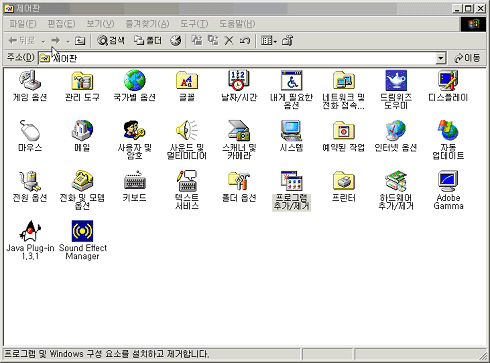Toggle the 폴더 folders pane button
The width and height of the screenshot is (490, 363).
coord(148,41)
